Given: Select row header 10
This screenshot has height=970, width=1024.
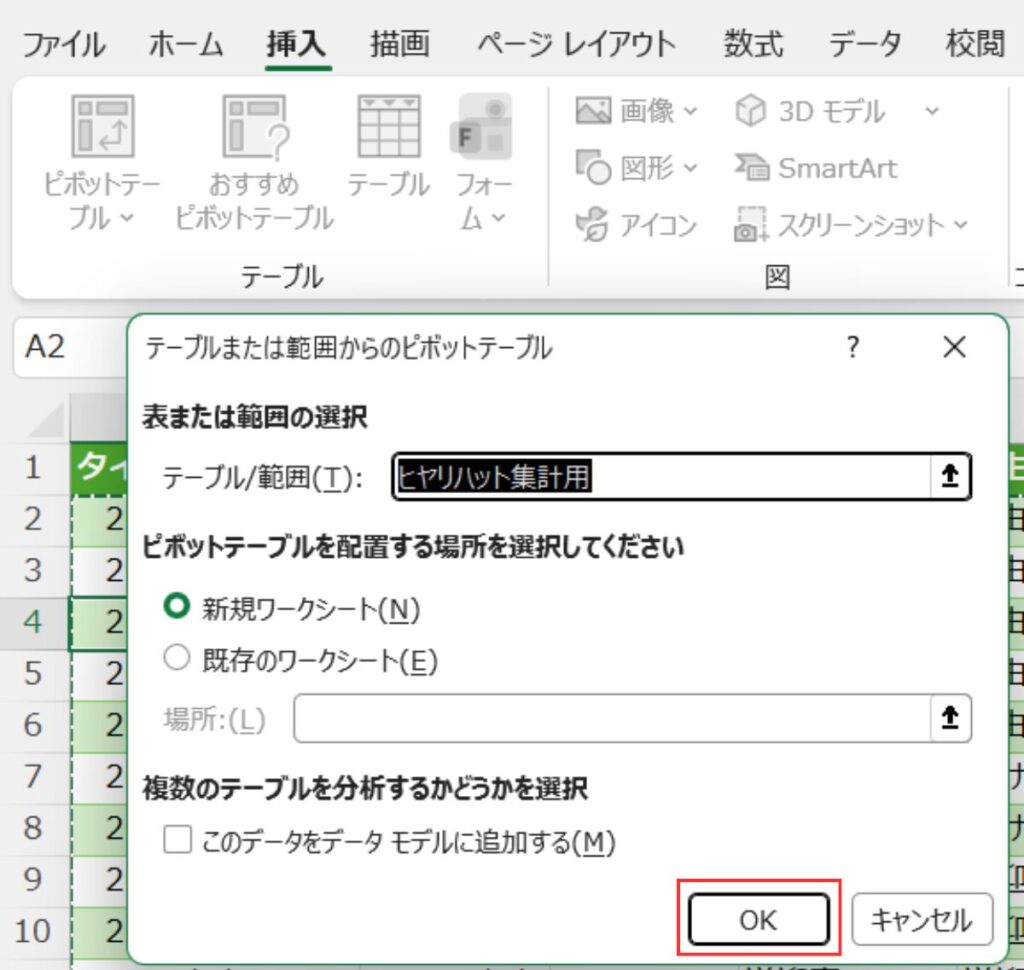Looking at the screenshot, I should coord(33,932).
